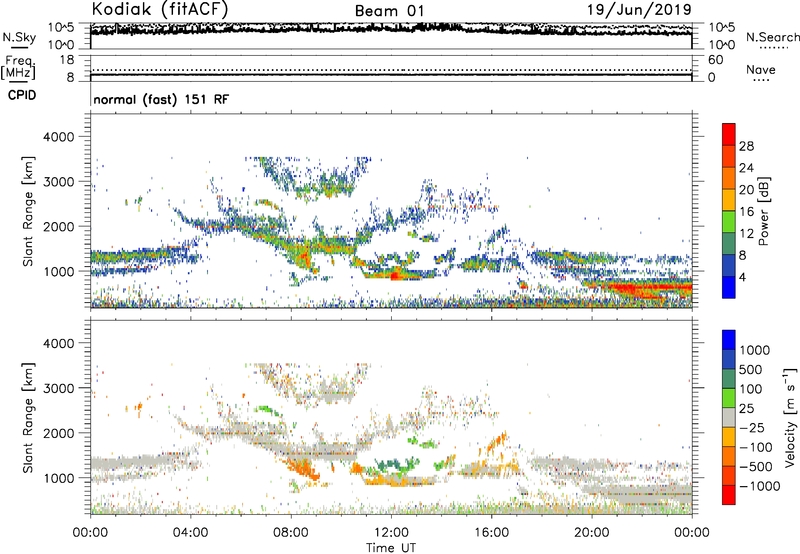The width and height of the screenshot is (800, 554).
Task: Click the 'Nave' legend label
Action: pyautogui.click(x=761, y=69)
